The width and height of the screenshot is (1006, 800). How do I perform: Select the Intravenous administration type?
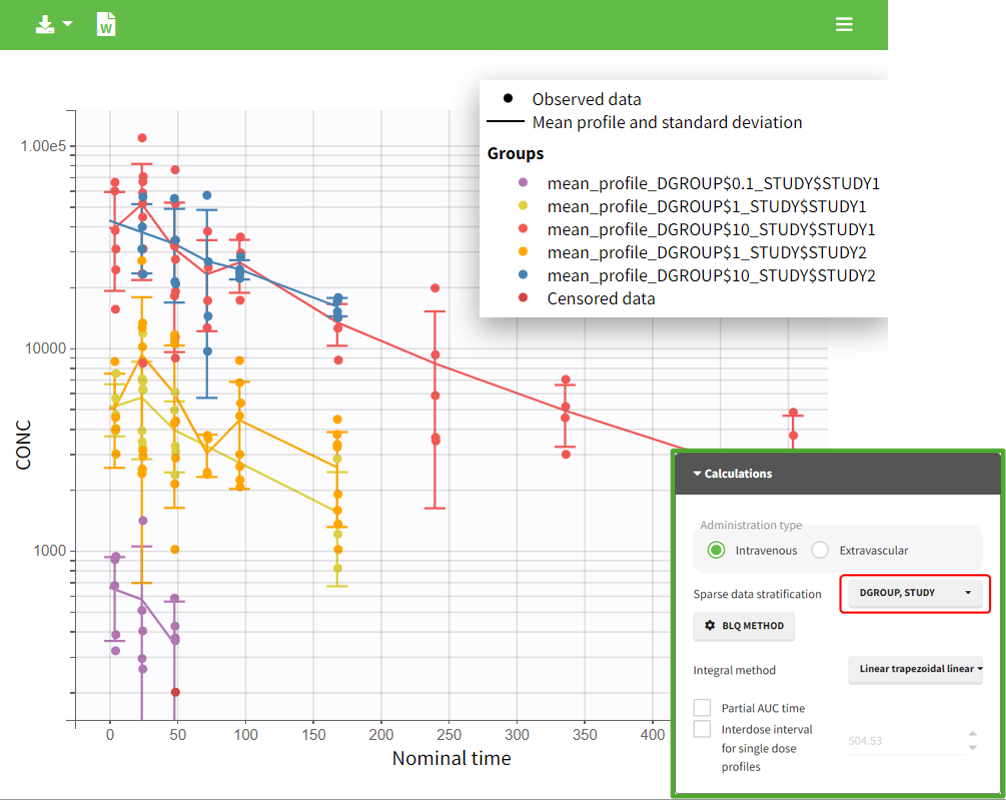715,550
